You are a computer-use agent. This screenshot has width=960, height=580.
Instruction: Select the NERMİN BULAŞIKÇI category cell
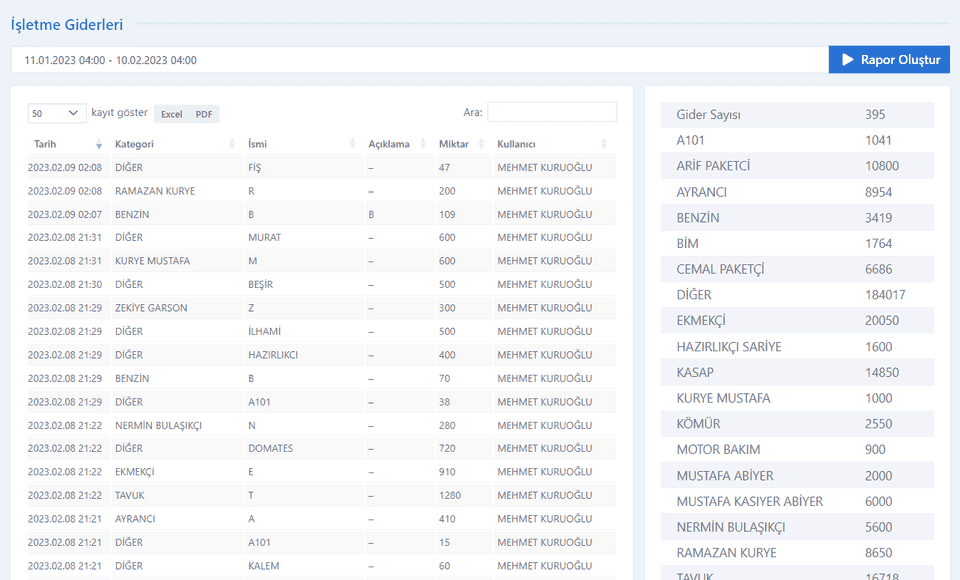point(176,425)
